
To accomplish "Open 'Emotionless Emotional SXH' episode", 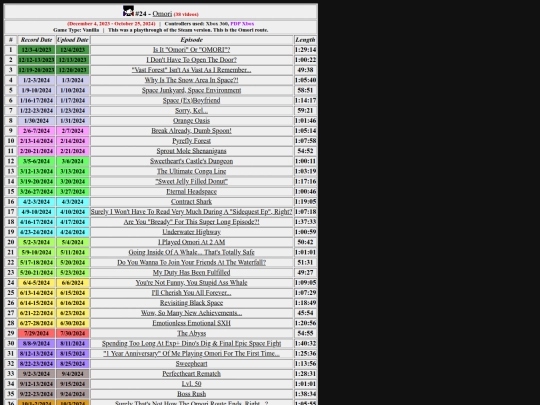I will tap(191, 323).
